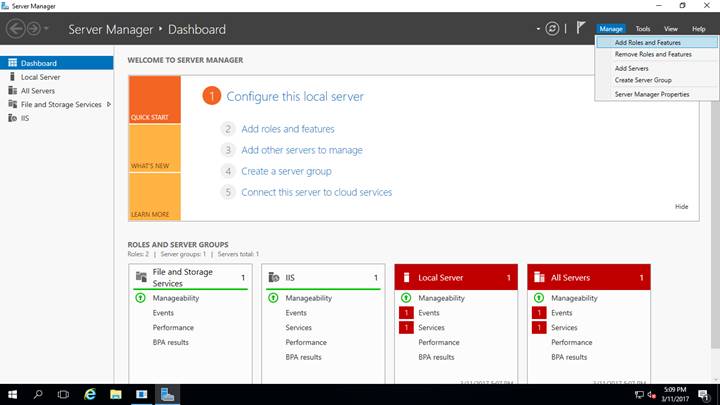Click Local Server Services red alert badge
This screenshot has height=405, width=720.
(x=406, y=327)
